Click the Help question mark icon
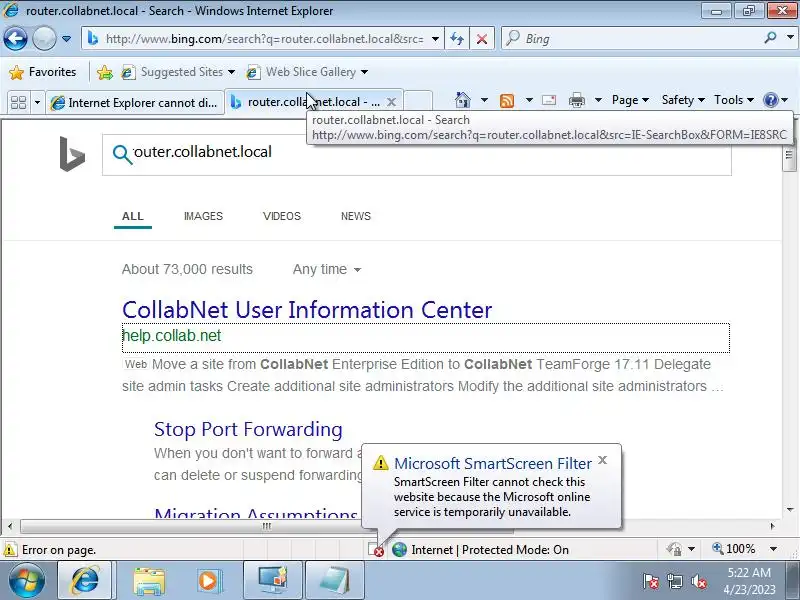This screenshot has height=600, width=800. click(x=770, y=100)
